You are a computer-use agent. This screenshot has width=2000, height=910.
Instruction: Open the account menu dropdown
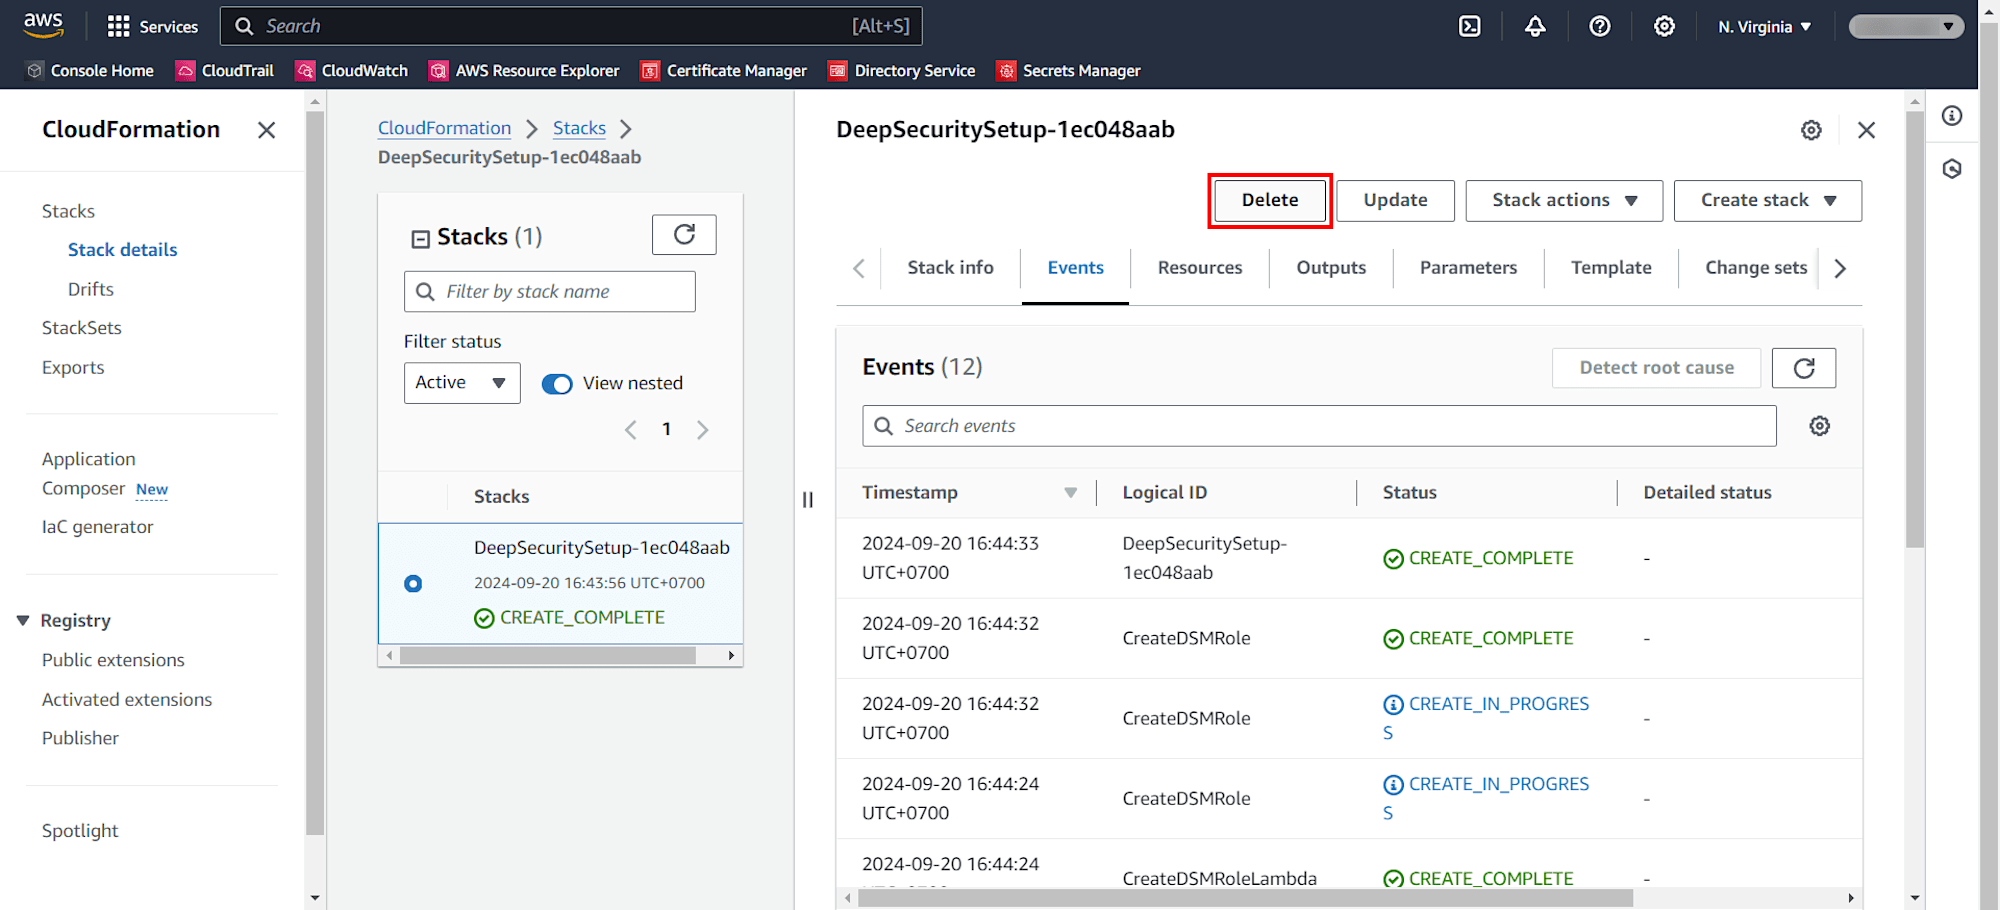pyautogui.click(x=1906, y=27)
